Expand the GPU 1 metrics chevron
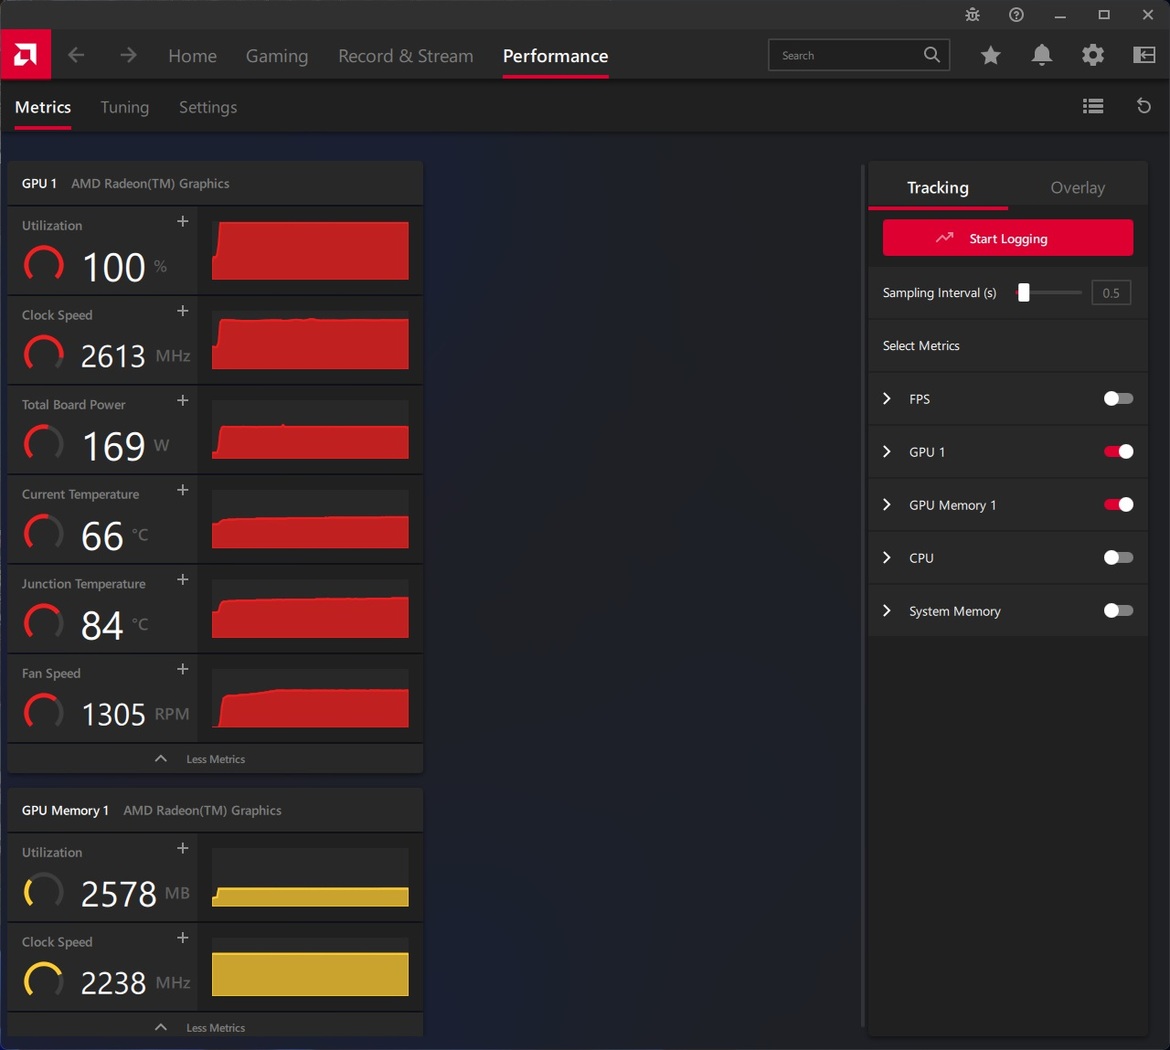The image size is (1170, 1050). coord(886,451)
